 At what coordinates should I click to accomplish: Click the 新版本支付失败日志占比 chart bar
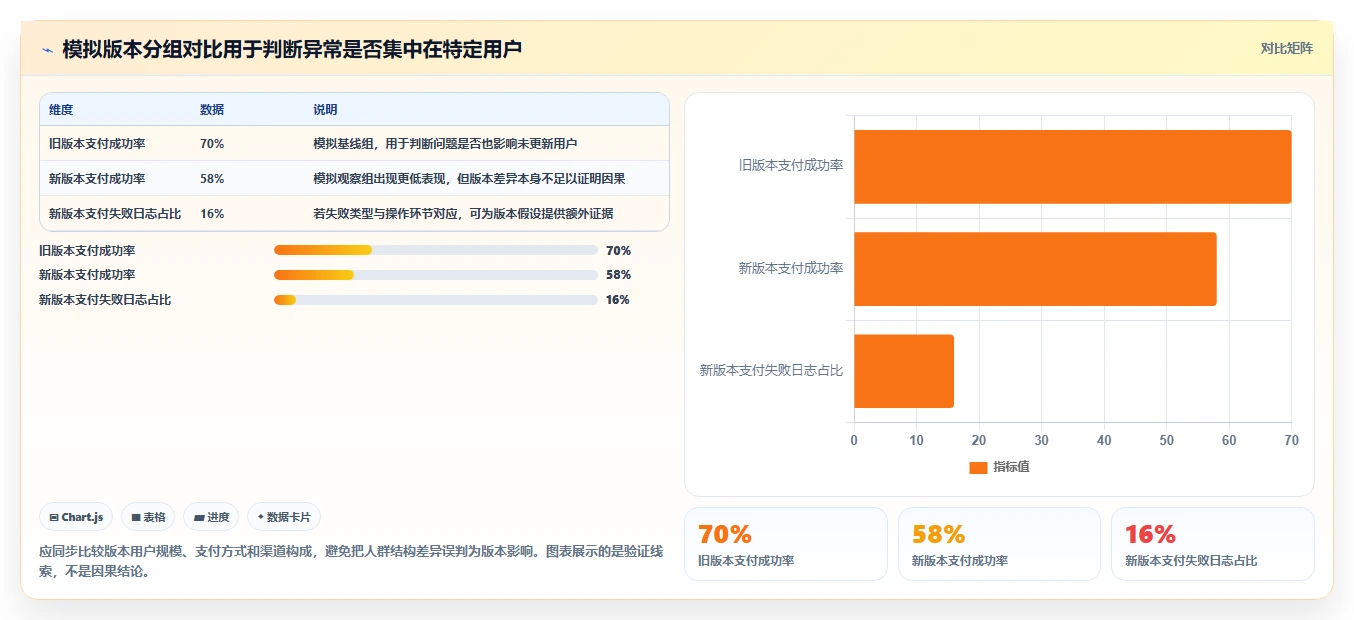coord(904,371)
